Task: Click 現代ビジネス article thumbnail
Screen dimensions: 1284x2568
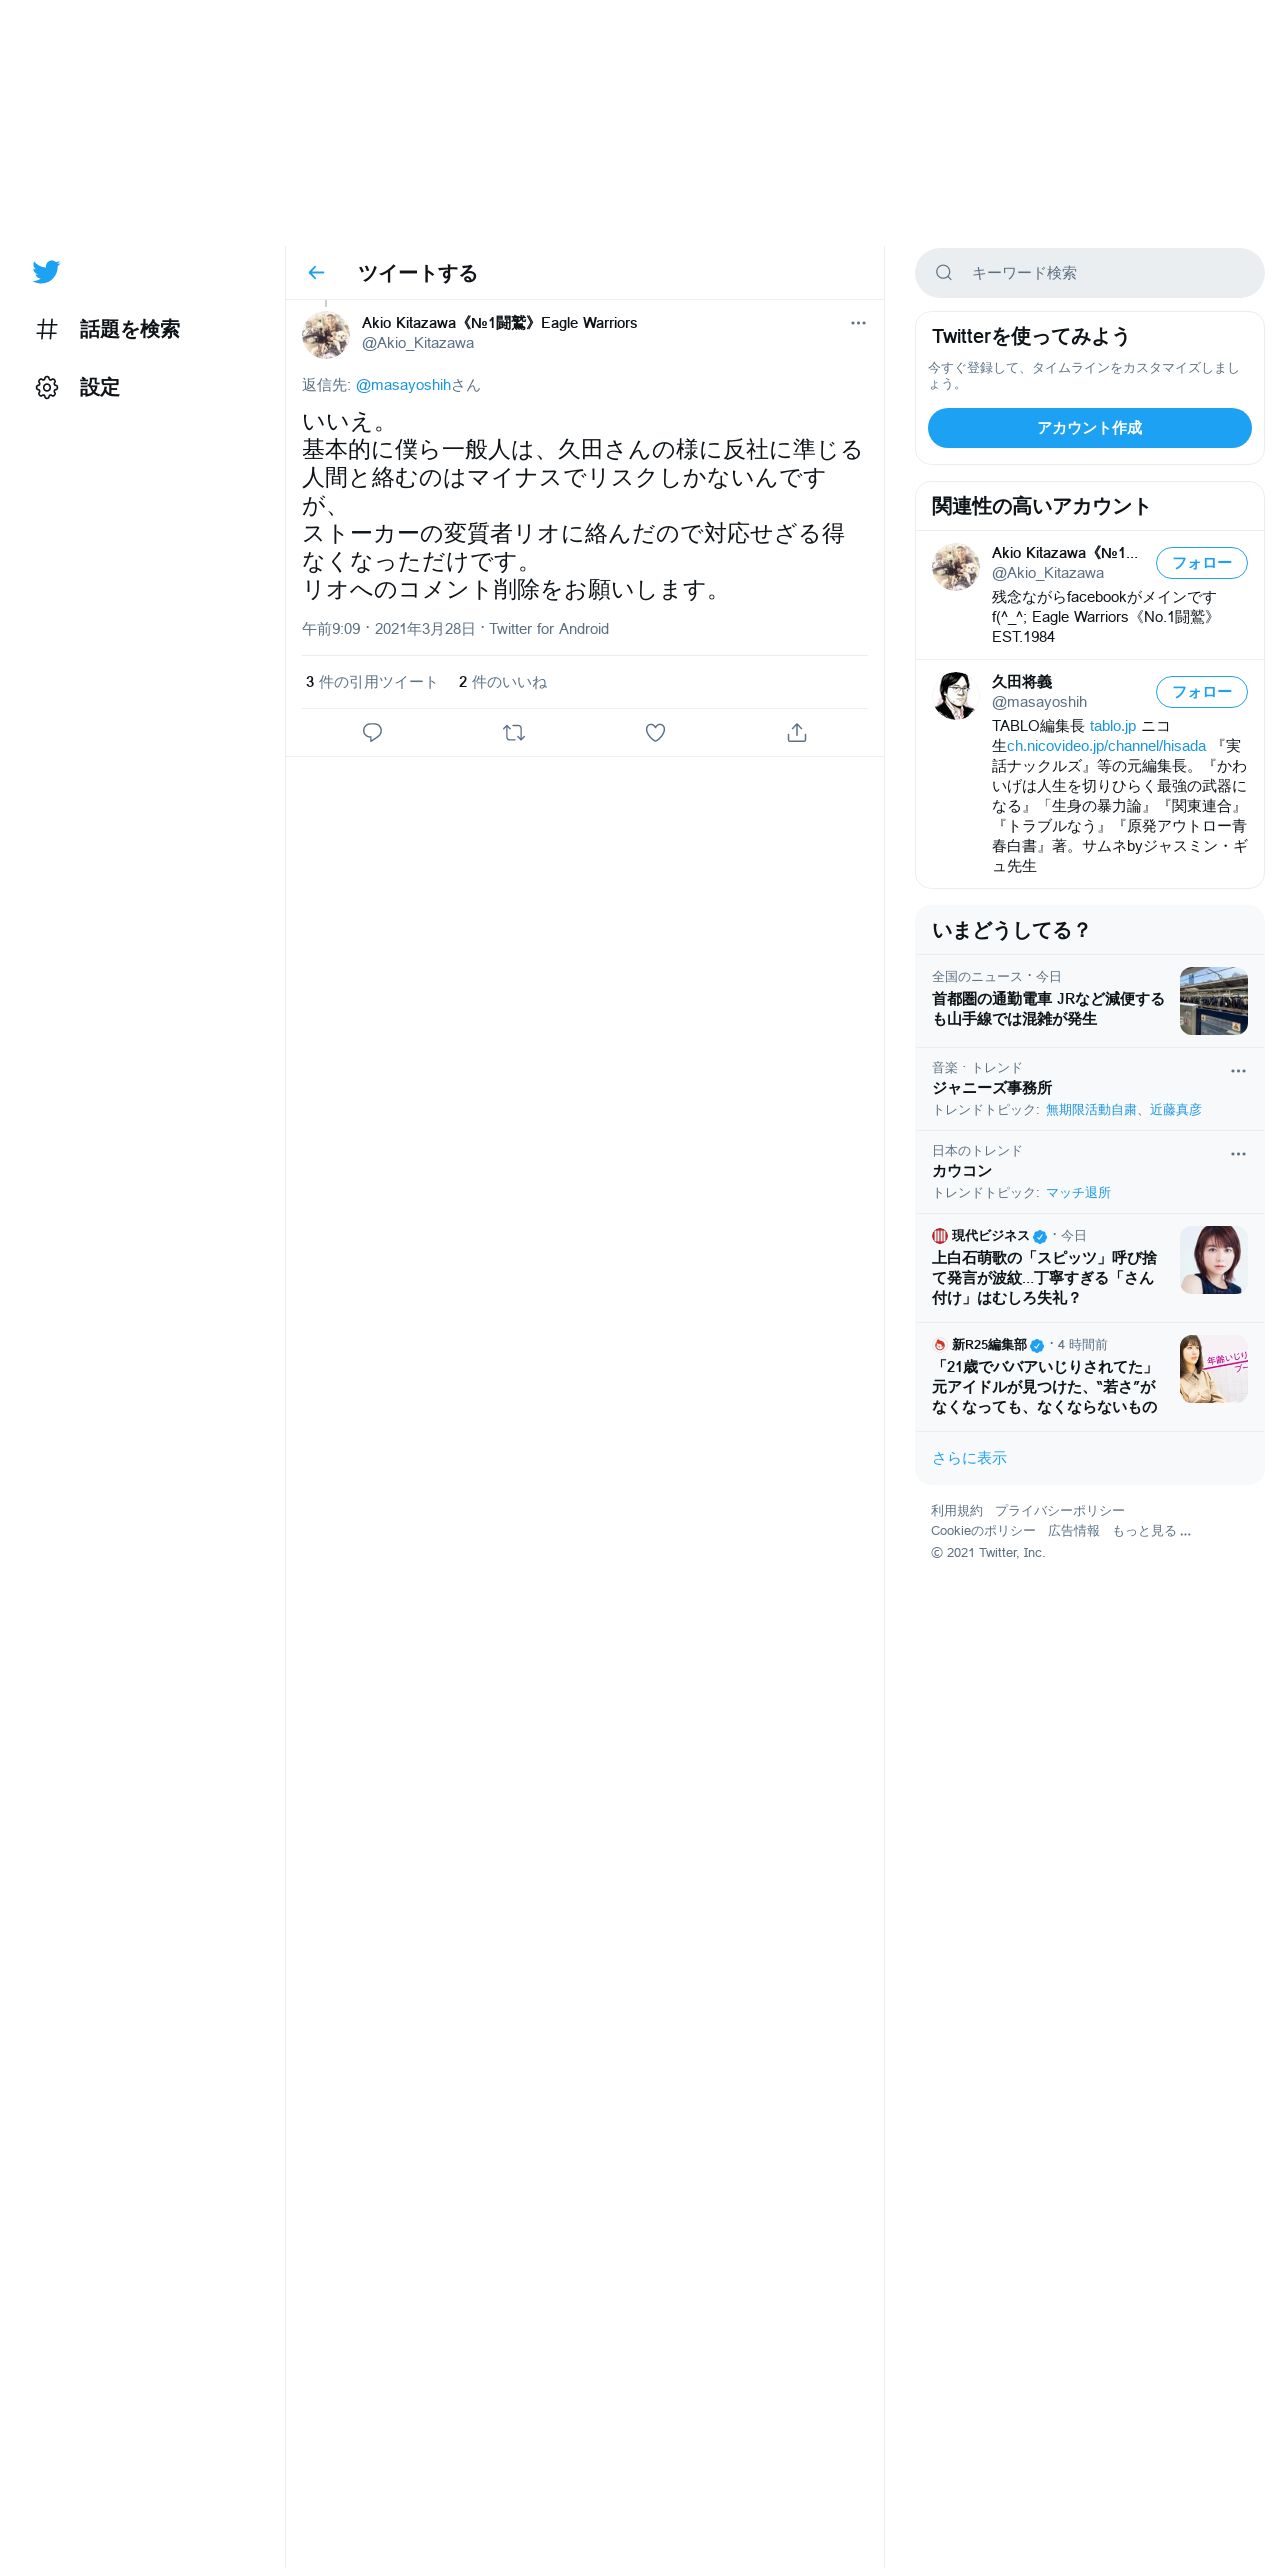Action: tap(1213, 1260)
